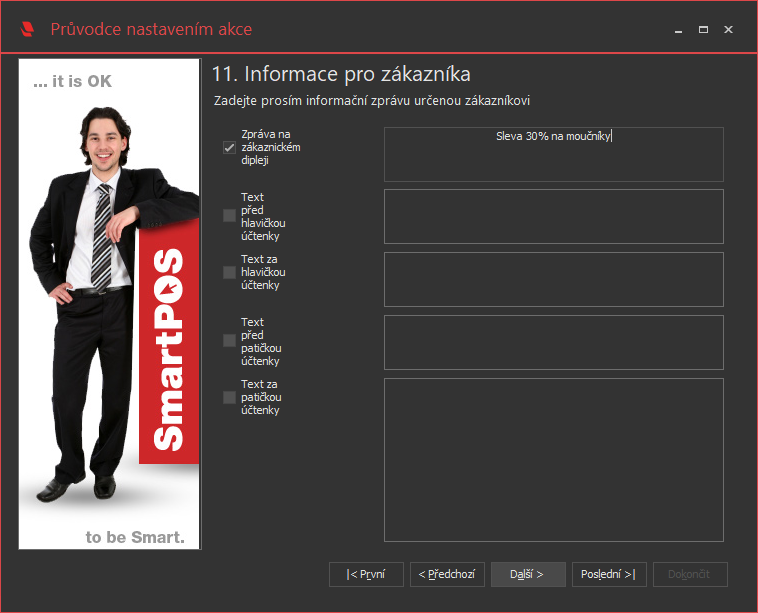Click the Text před patičkou účtenky label

tap(261, 341)
